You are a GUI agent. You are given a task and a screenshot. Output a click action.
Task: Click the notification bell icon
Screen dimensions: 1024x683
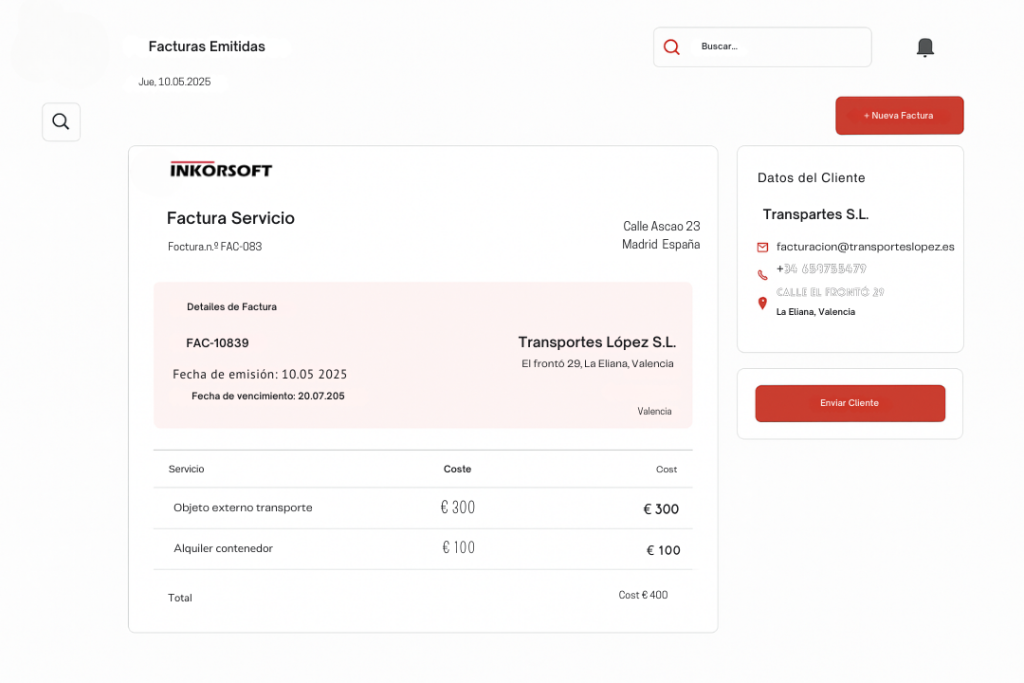[925, 47]
